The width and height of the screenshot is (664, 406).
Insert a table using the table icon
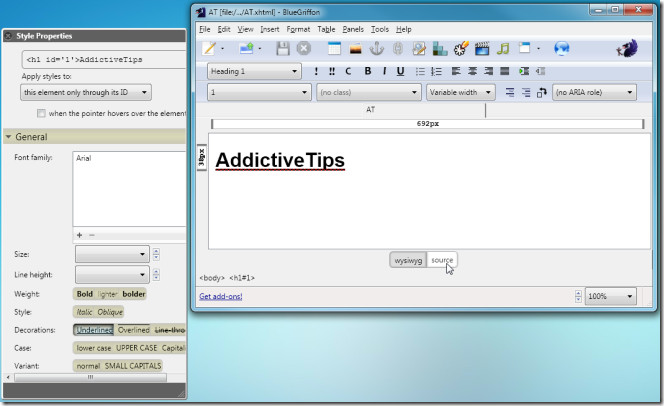[334, 49]
